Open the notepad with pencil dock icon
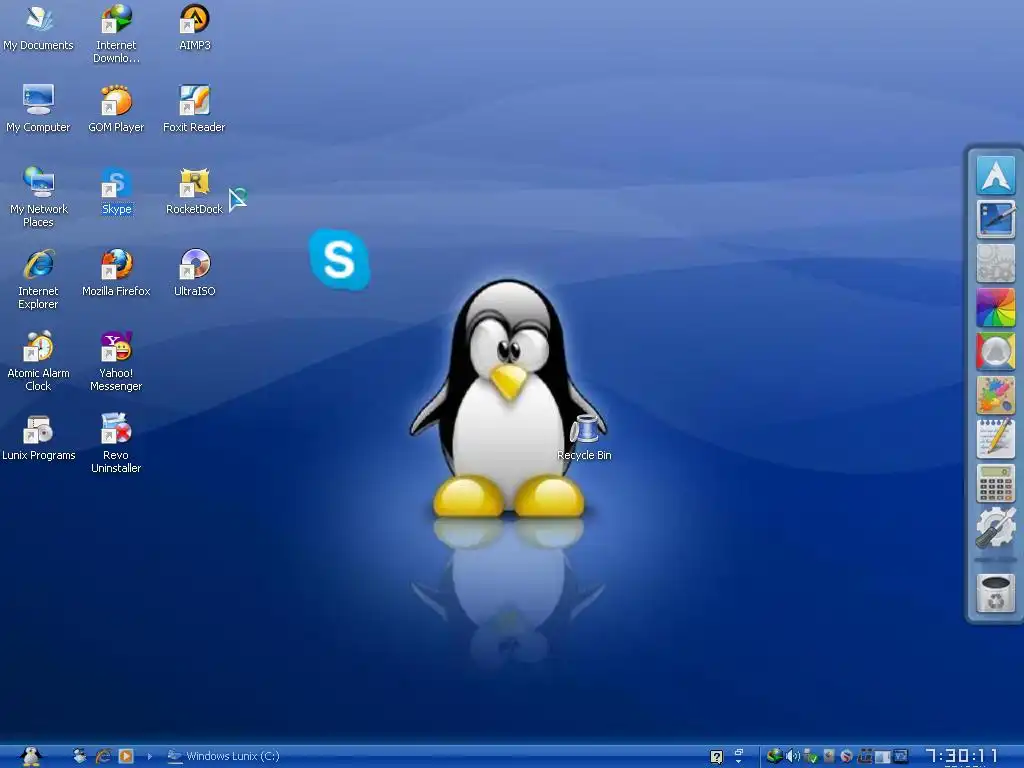The width and height of the screenshot is (1024, 768). pyautogui.click(x=995, y=440)
